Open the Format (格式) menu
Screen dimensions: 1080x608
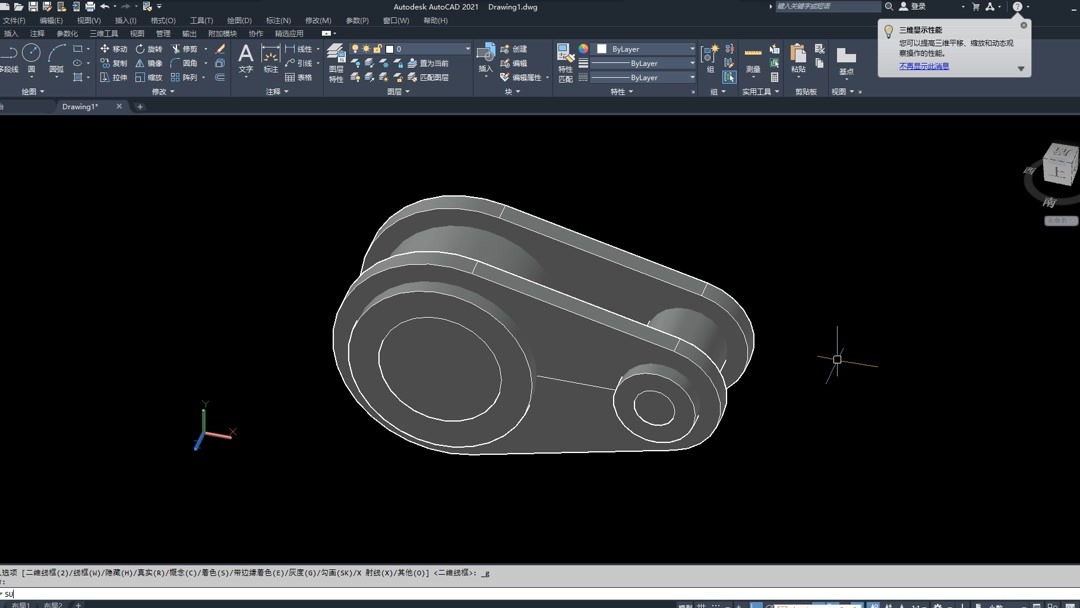point(162,20)
